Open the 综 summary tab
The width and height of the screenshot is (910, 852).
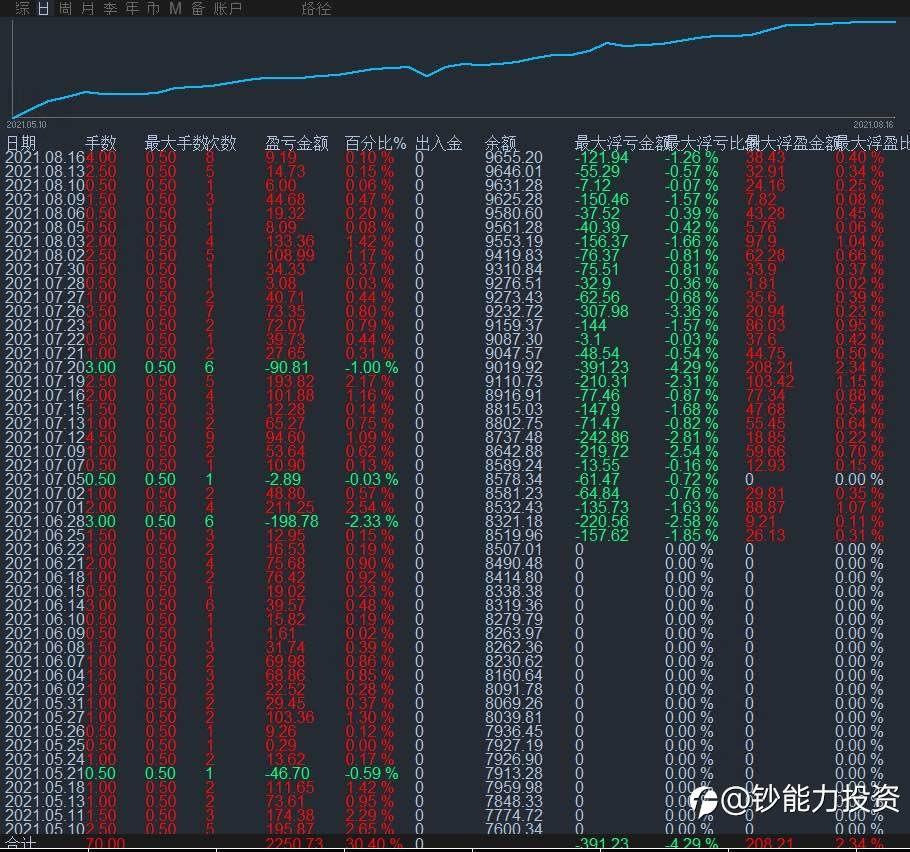pyautogui.click(x=23, y=9)
